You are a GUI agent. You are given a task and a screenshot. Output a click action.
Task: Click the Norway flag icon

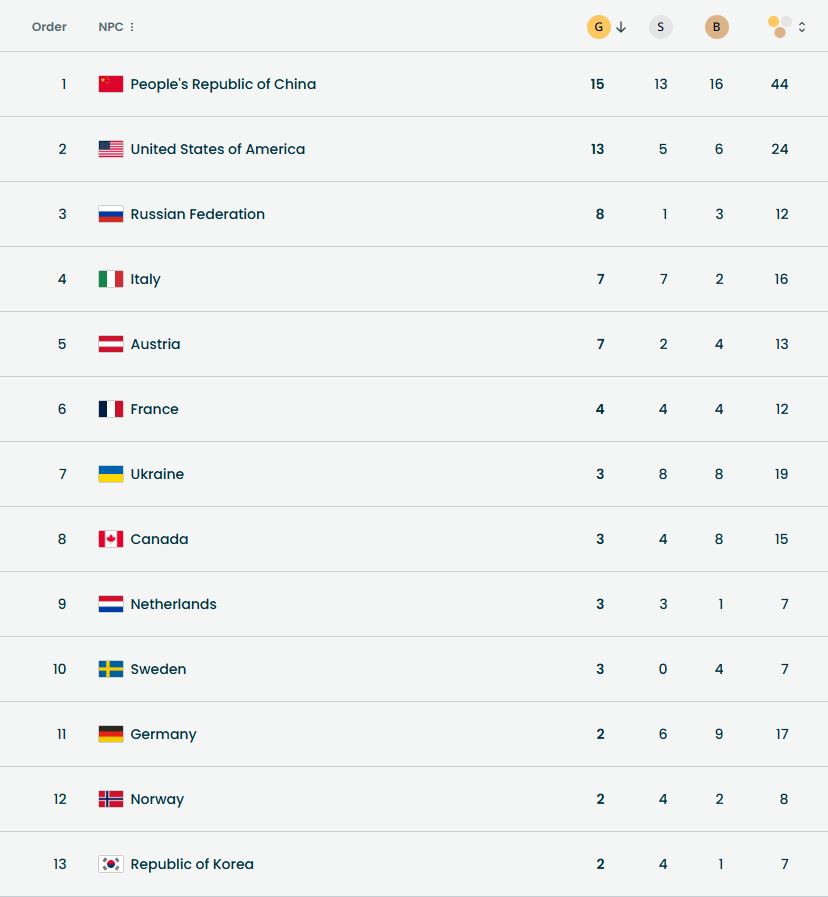(x=111, y=799)
